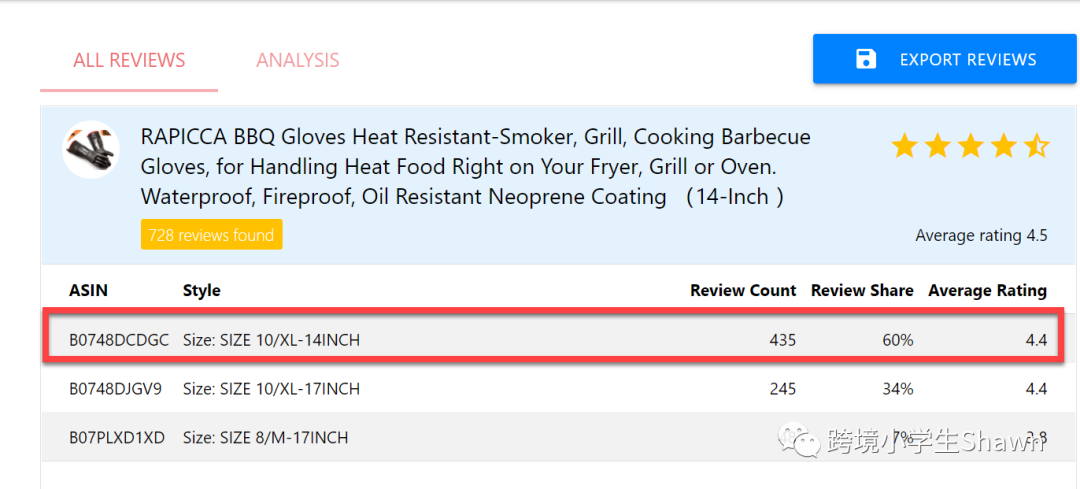Click the 728 reviews found badge

pyautogui.click(x=211, y=235)
